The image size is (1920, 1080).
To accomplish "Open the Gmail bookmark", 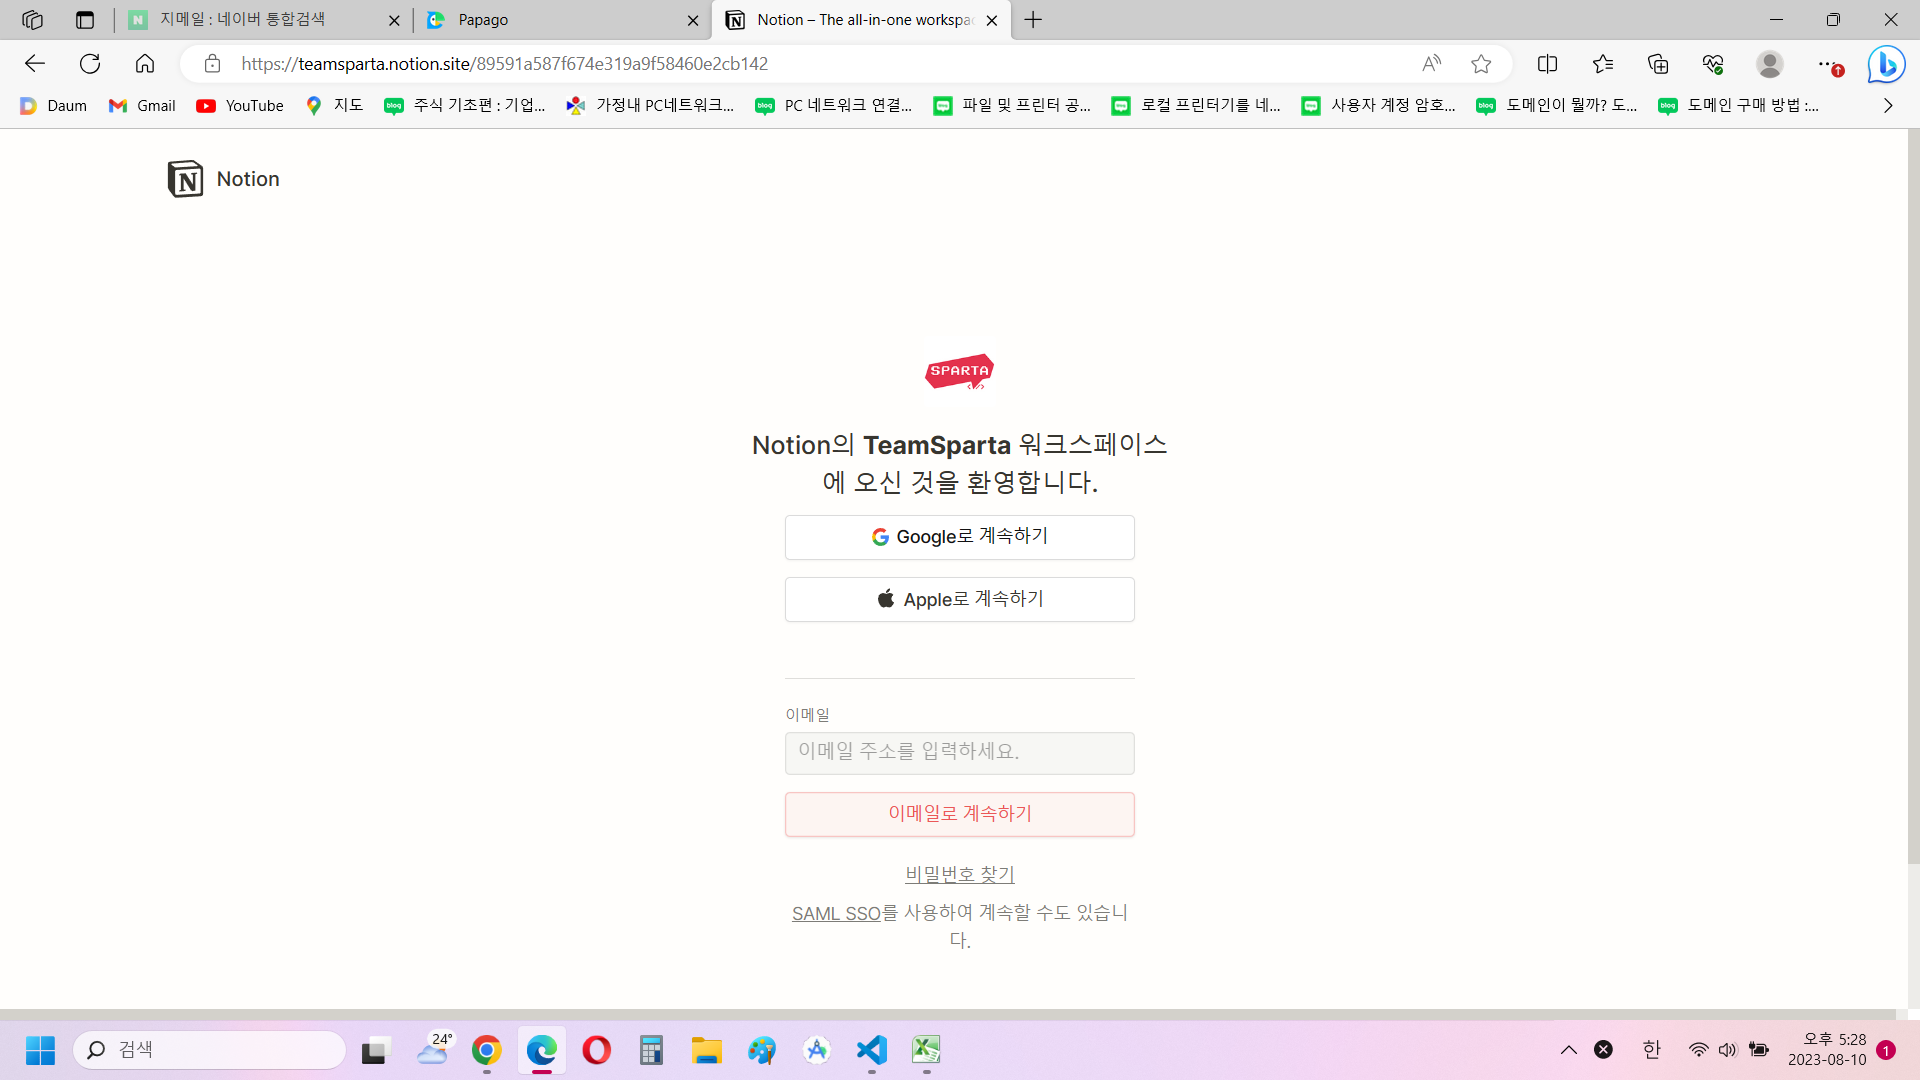I will (x=142, y=106).
